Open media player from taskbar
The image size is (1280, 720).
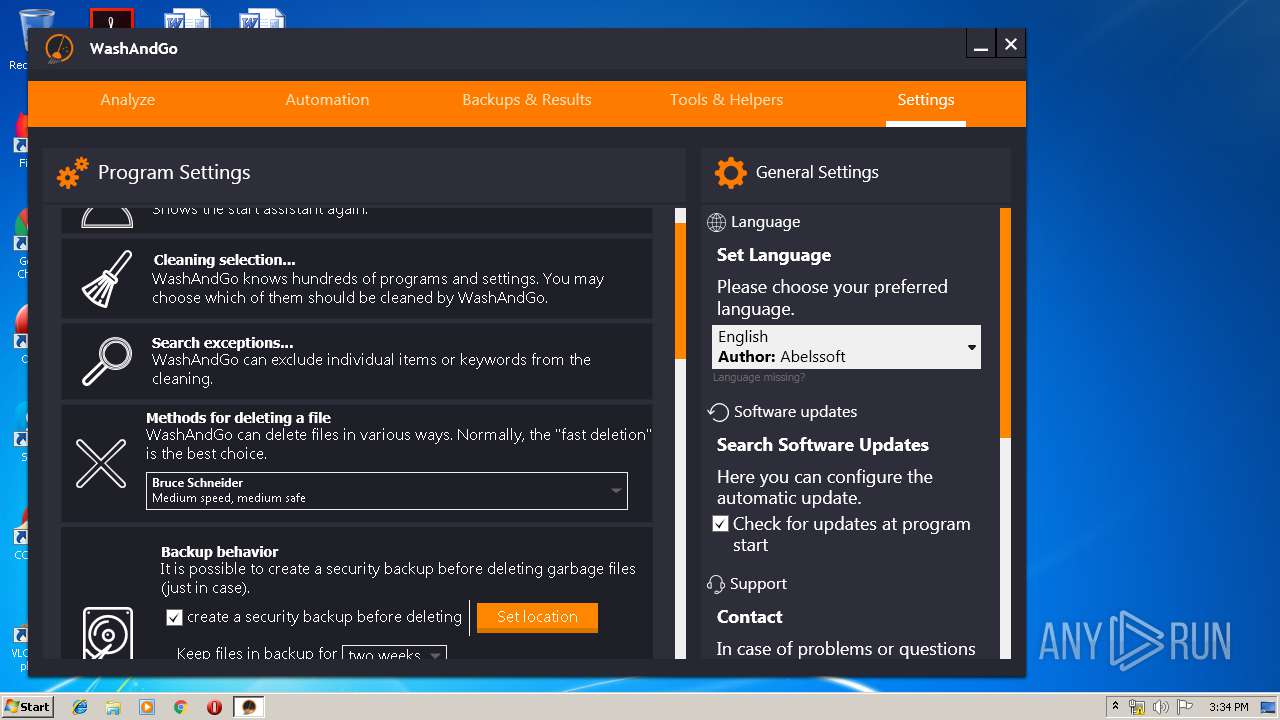pyautogui.click(x=147, y=707)
